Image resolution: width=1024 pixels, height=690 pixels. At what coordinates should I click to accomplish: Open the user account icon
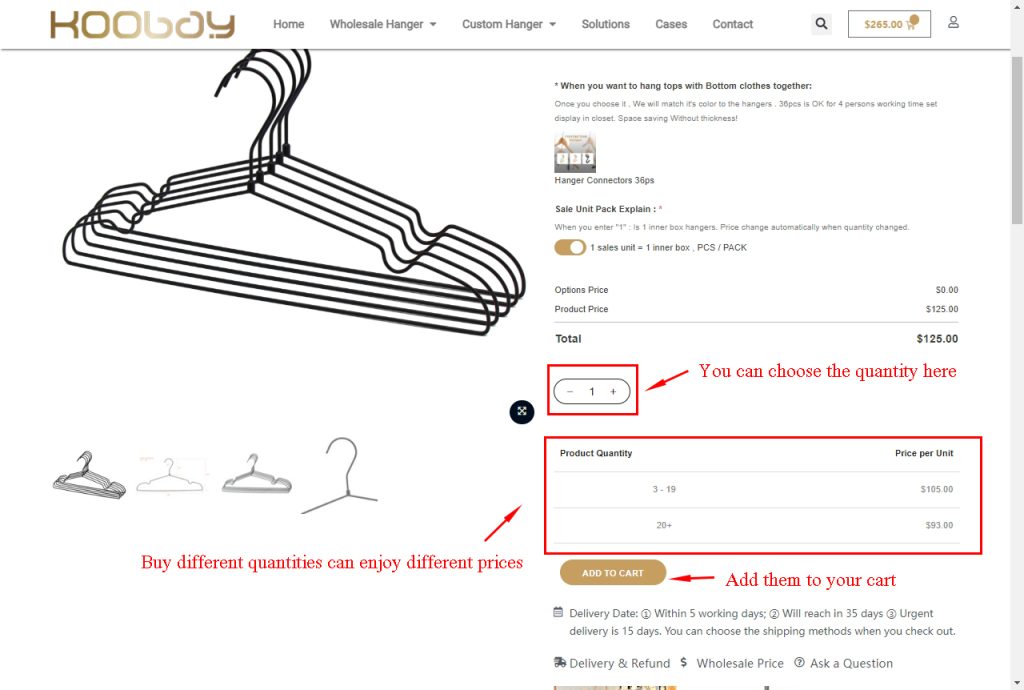pyautogui.click(x=953, y=23)
